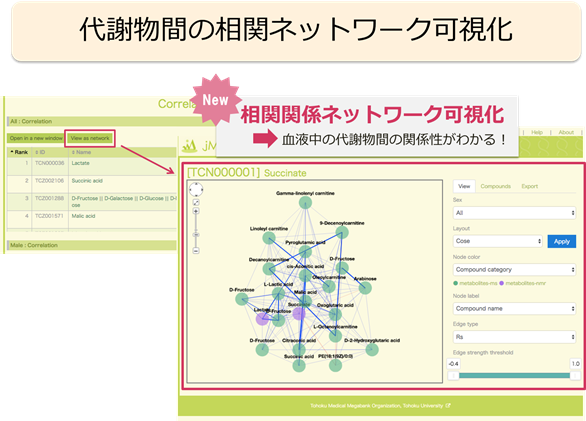Viewport: 586px width, 421px height.
Task: Select the Oxoglutaric acid node
Action: pos(335,314)
